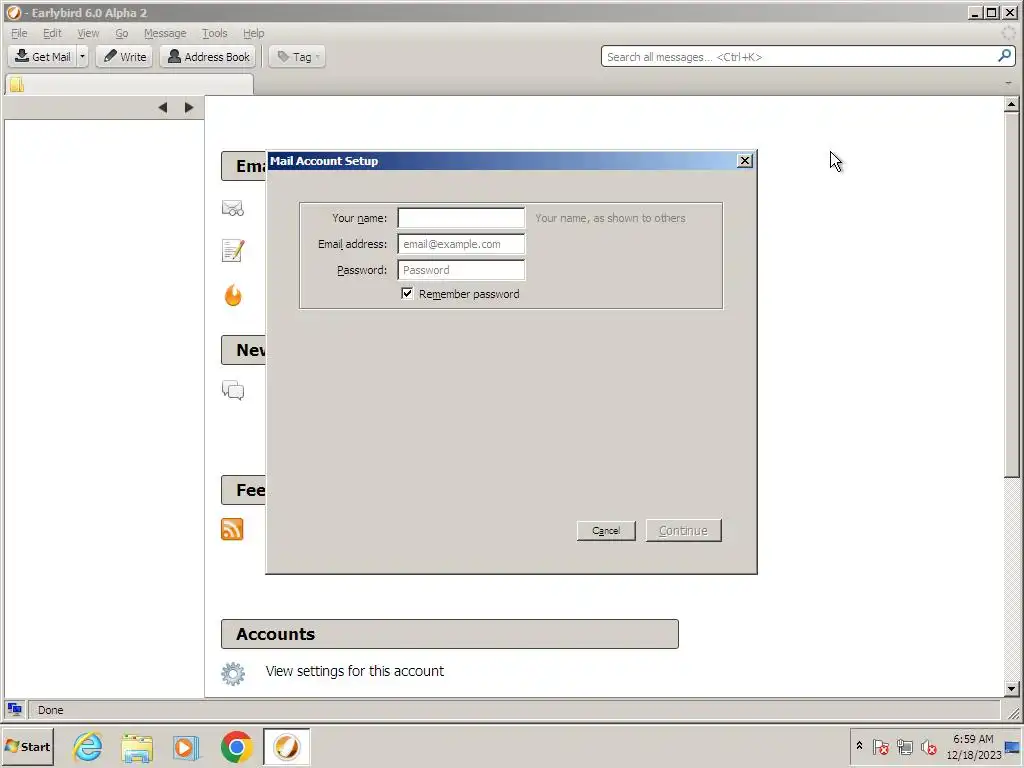Launch Google Chrome from taskbar
The width and height of the screenshot is (1024, 768).
pyautogui.click(x=236, y=747)
